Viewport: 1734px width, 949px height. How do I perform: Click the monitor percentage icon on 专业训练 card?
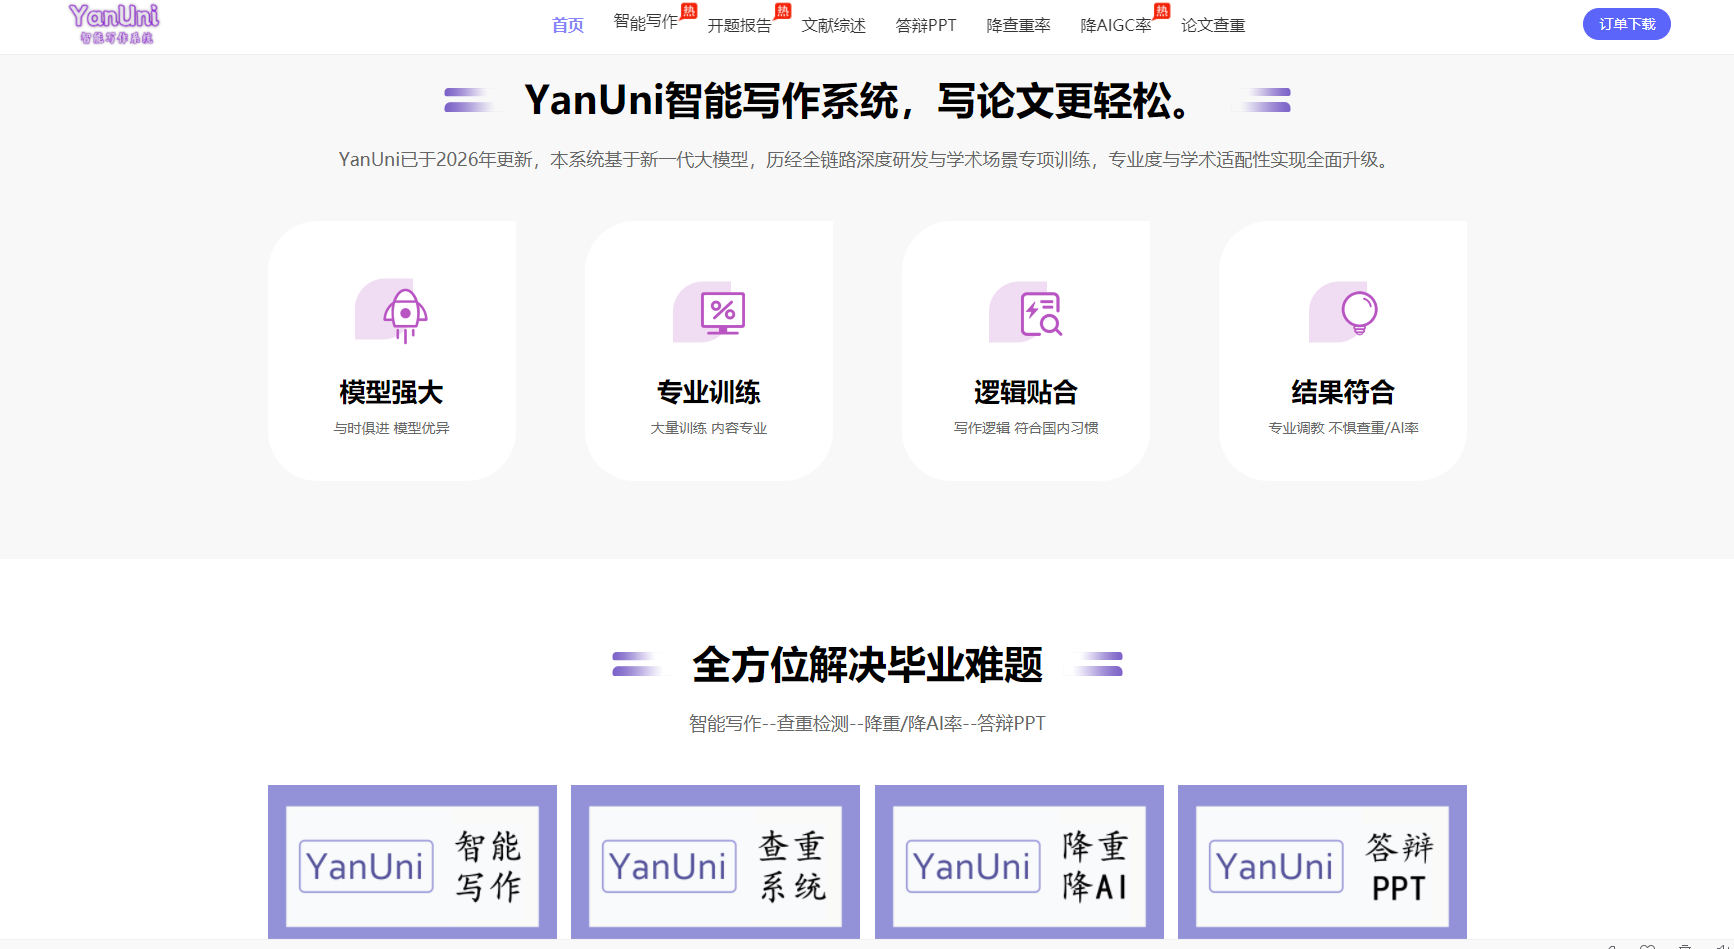pyautogui.click(x=715, y=313)
